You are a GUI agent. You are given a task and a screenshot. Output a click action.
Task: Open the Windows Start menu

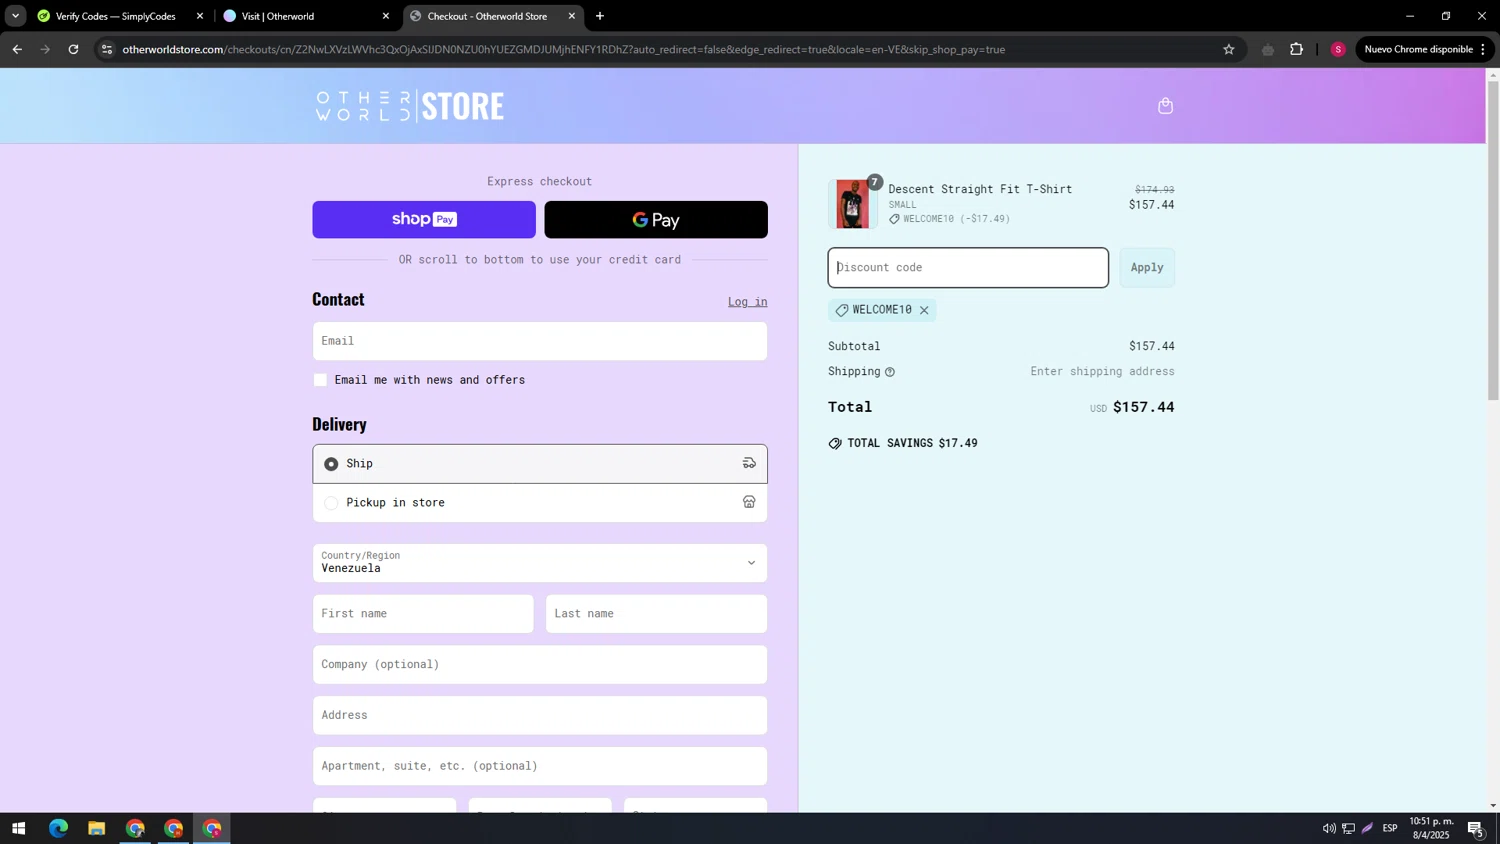coord(18,829)
